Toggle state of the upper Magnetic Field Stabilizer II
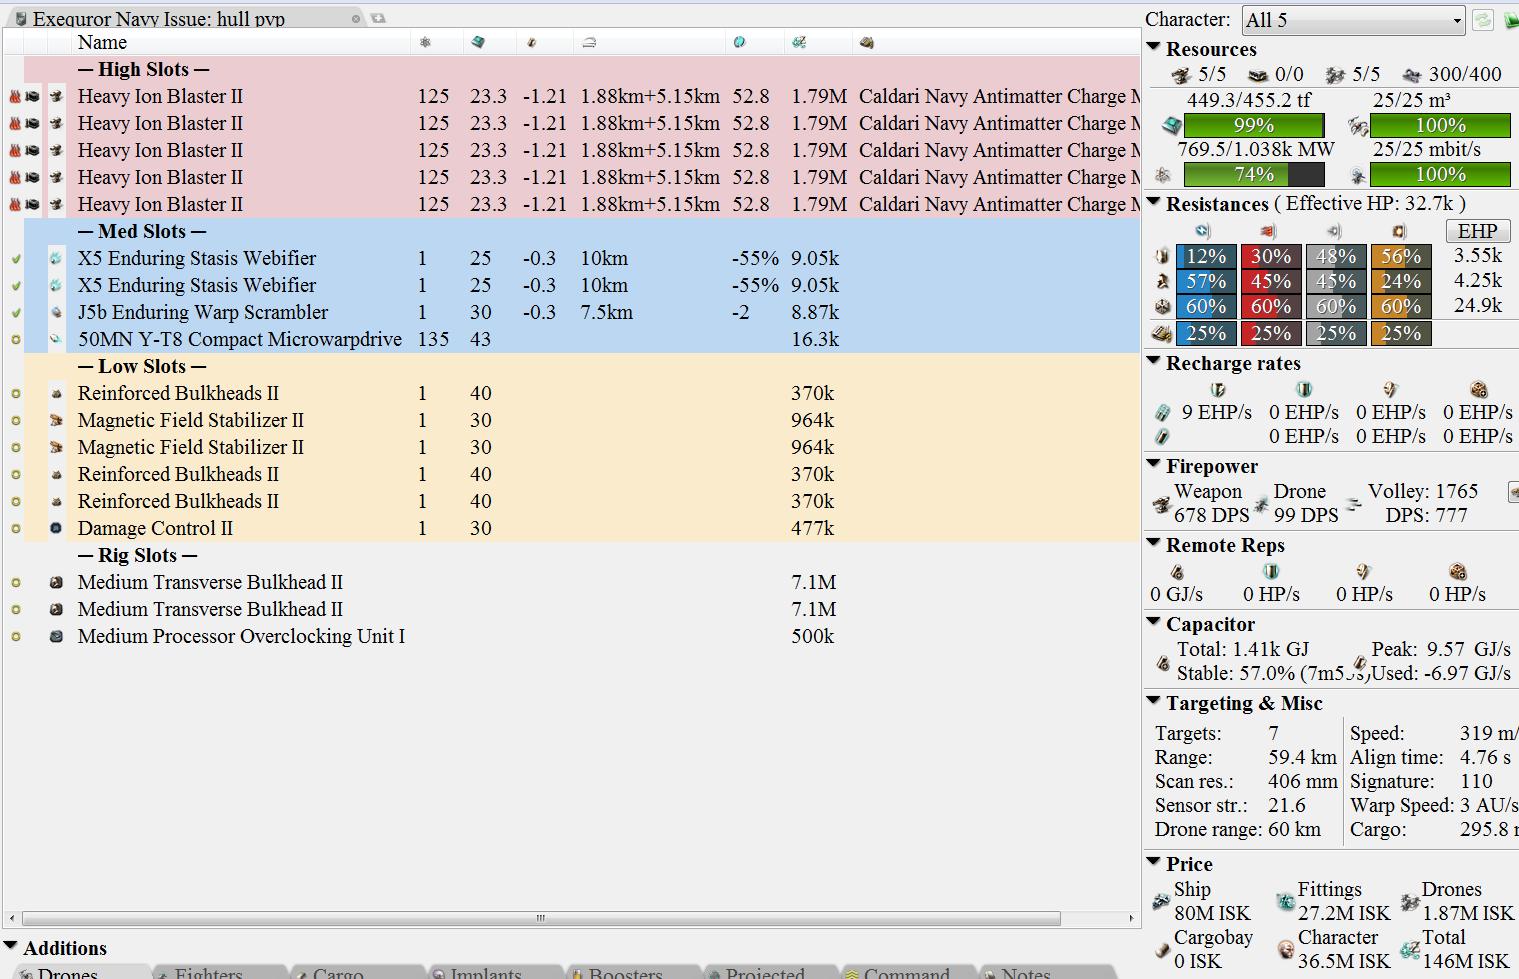This screenshot has height=979, width=1519. click(x=15, y=420)
